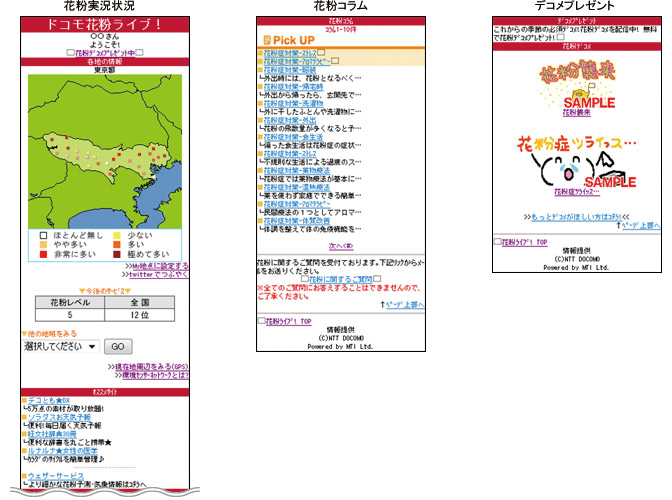Open the 花粉症ツライッス… link under the image
This screenshot has height=500, width=672.
576,192
